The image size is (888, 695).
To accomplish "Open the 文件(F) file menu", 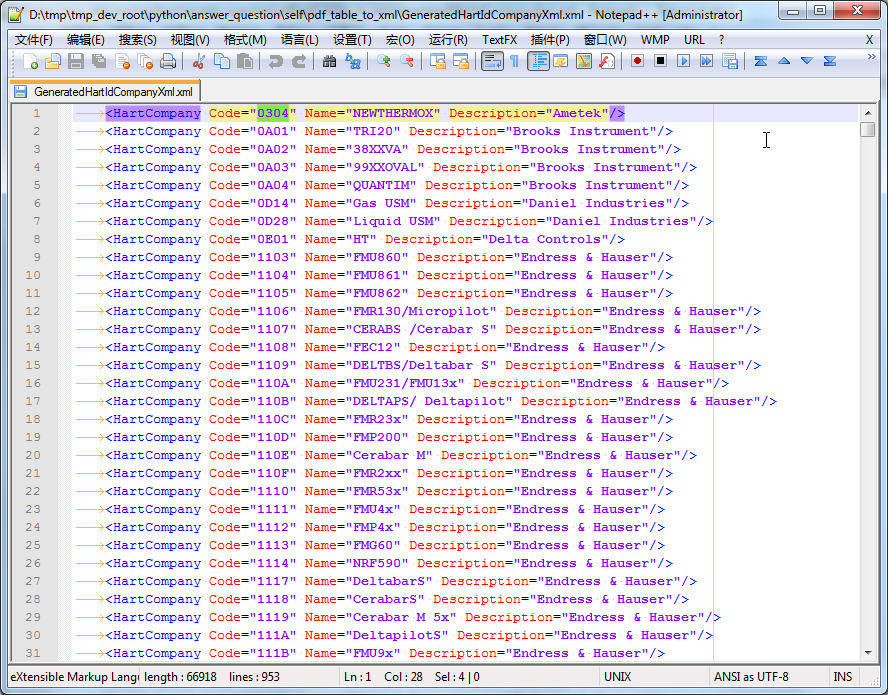I will click(x=34, y=40).
